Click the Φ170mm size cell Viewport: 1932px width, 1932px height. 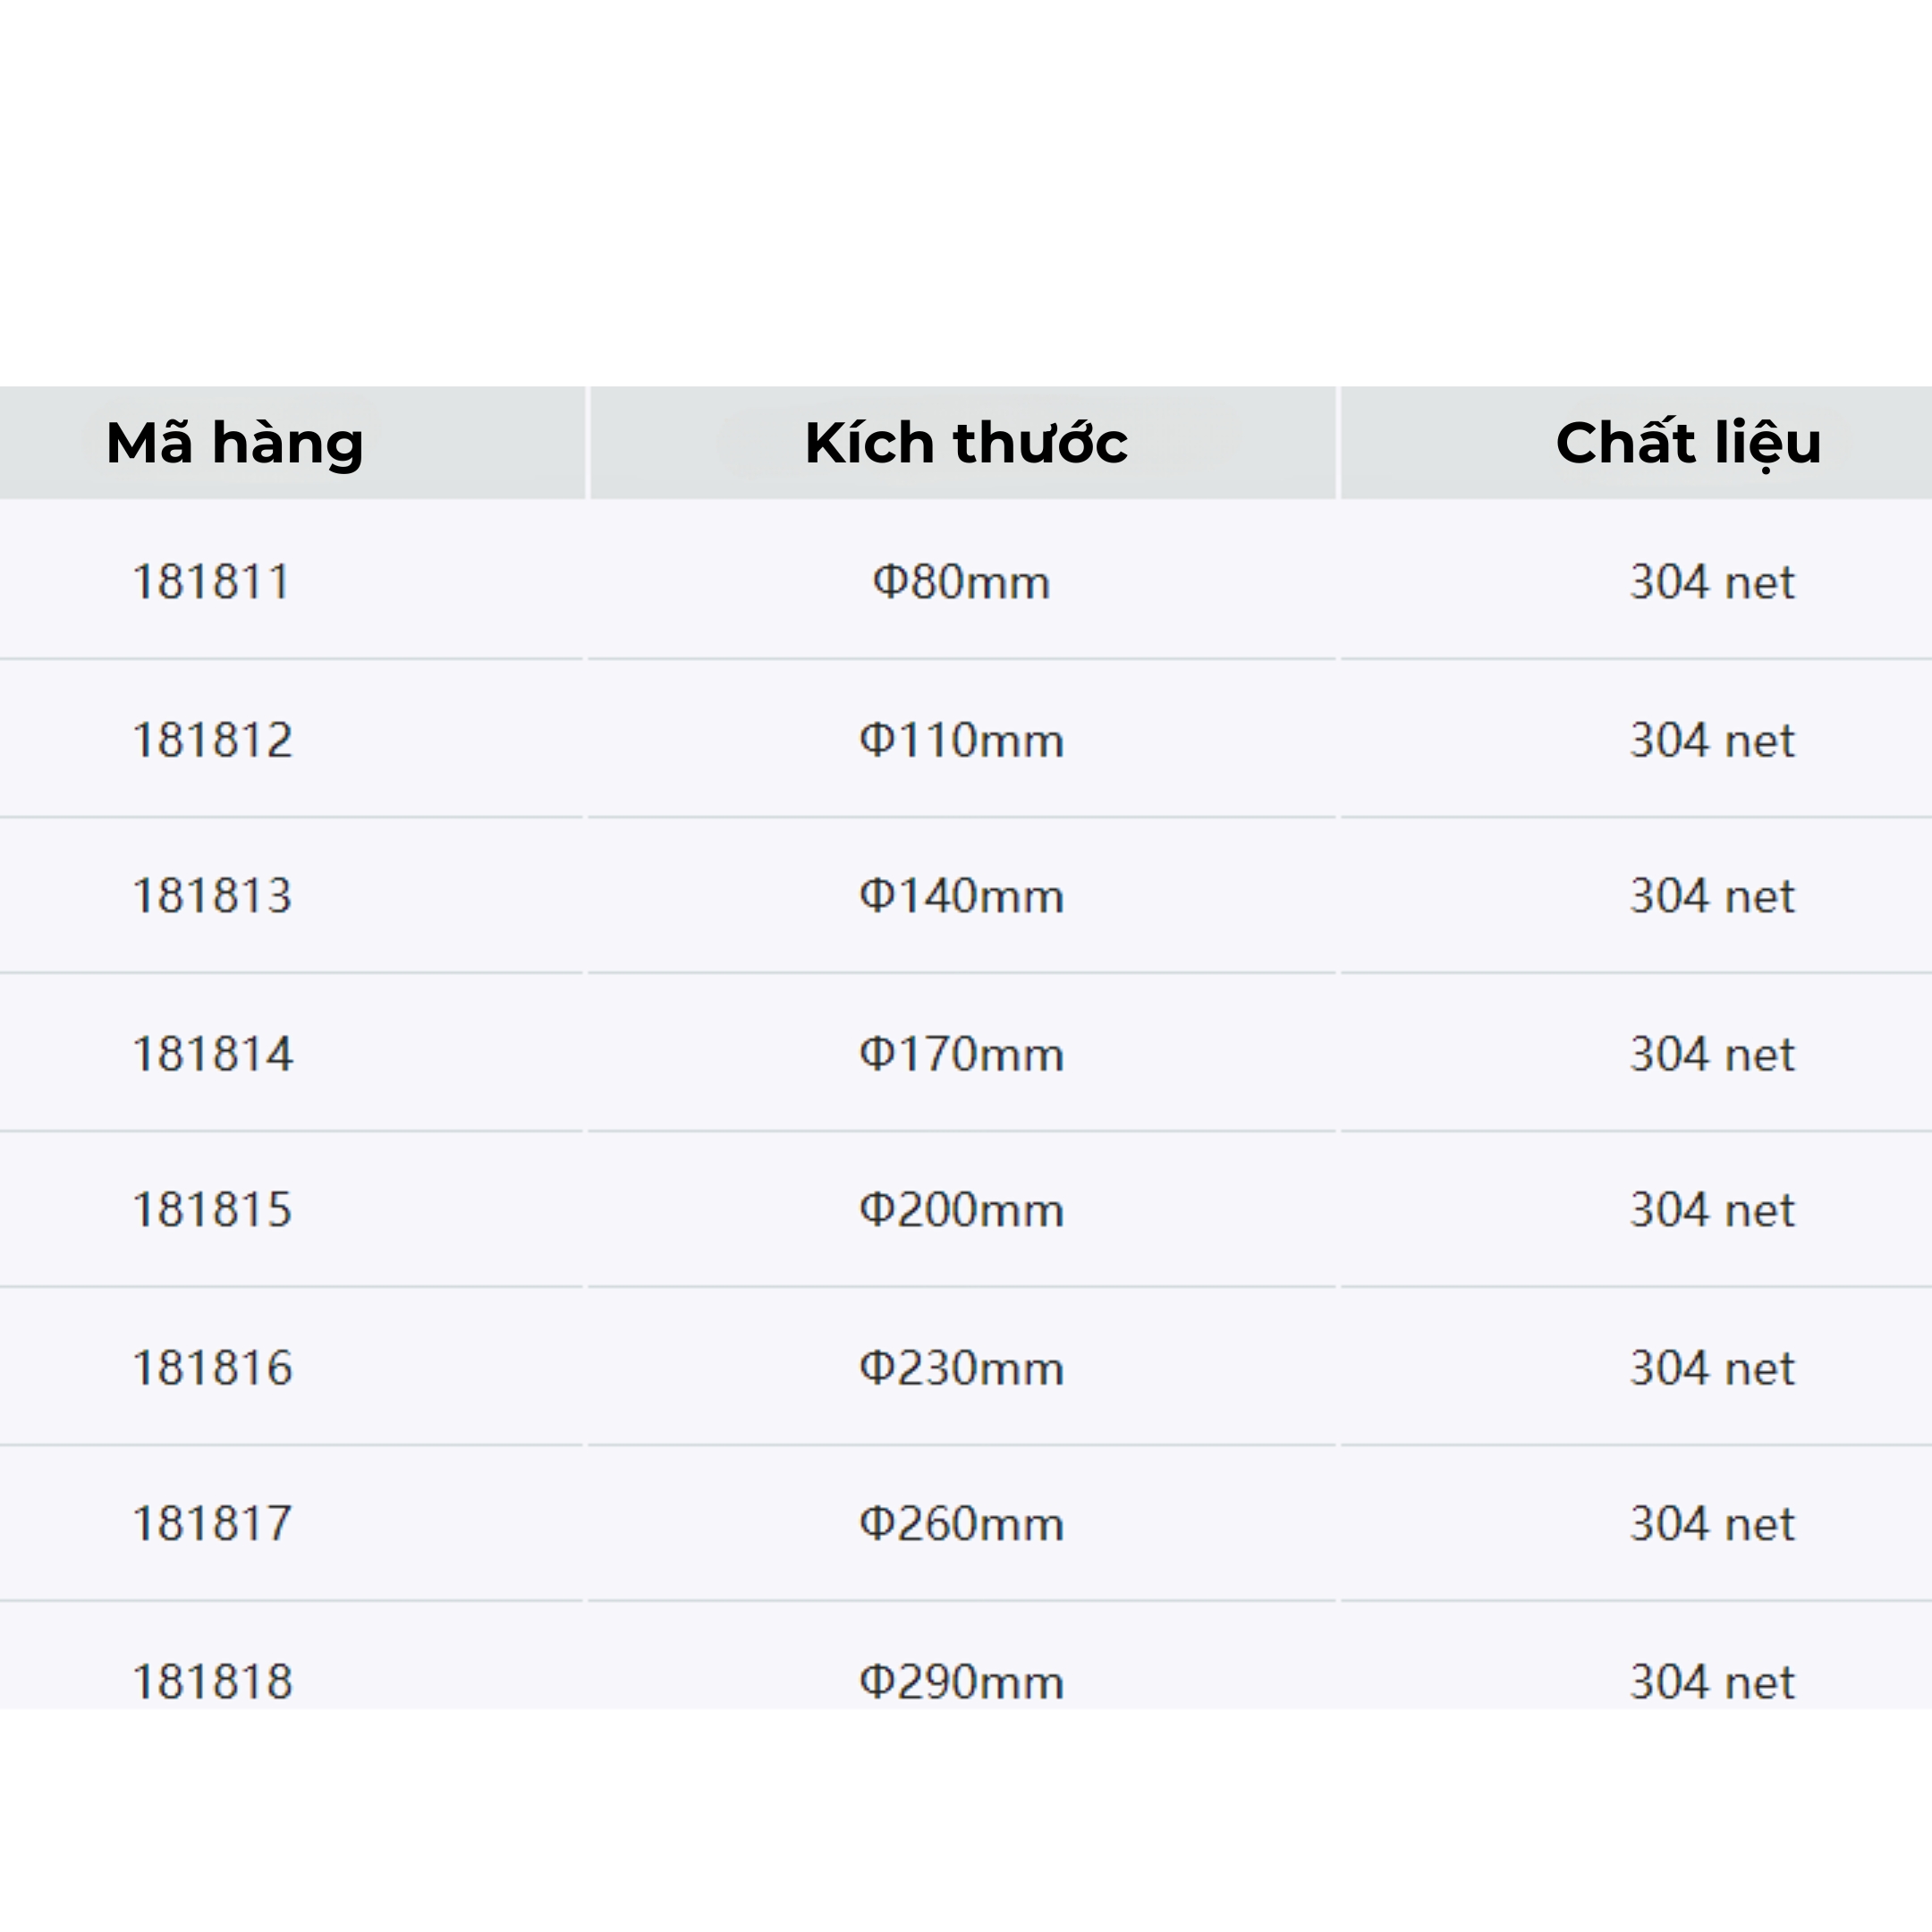point(961,1054)
